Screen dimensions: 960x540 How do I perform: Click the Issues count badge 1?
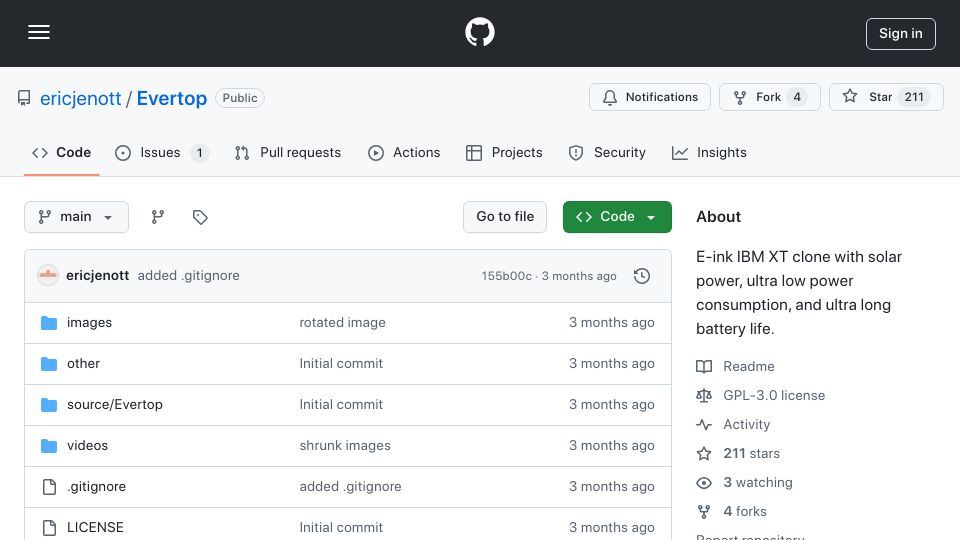pyautogui.click(x=199, y=152)
